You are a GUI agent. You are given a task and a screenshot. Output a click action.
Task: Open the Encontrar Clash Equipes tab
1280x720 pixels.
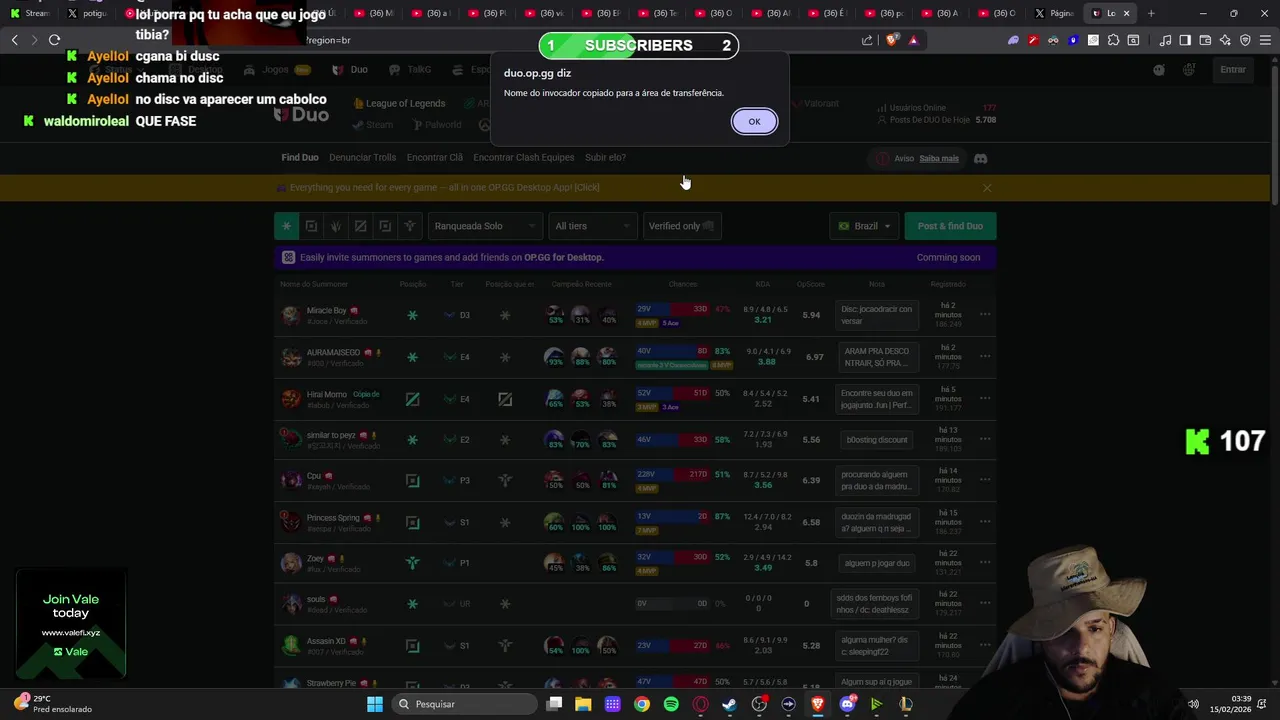[523, 157]
